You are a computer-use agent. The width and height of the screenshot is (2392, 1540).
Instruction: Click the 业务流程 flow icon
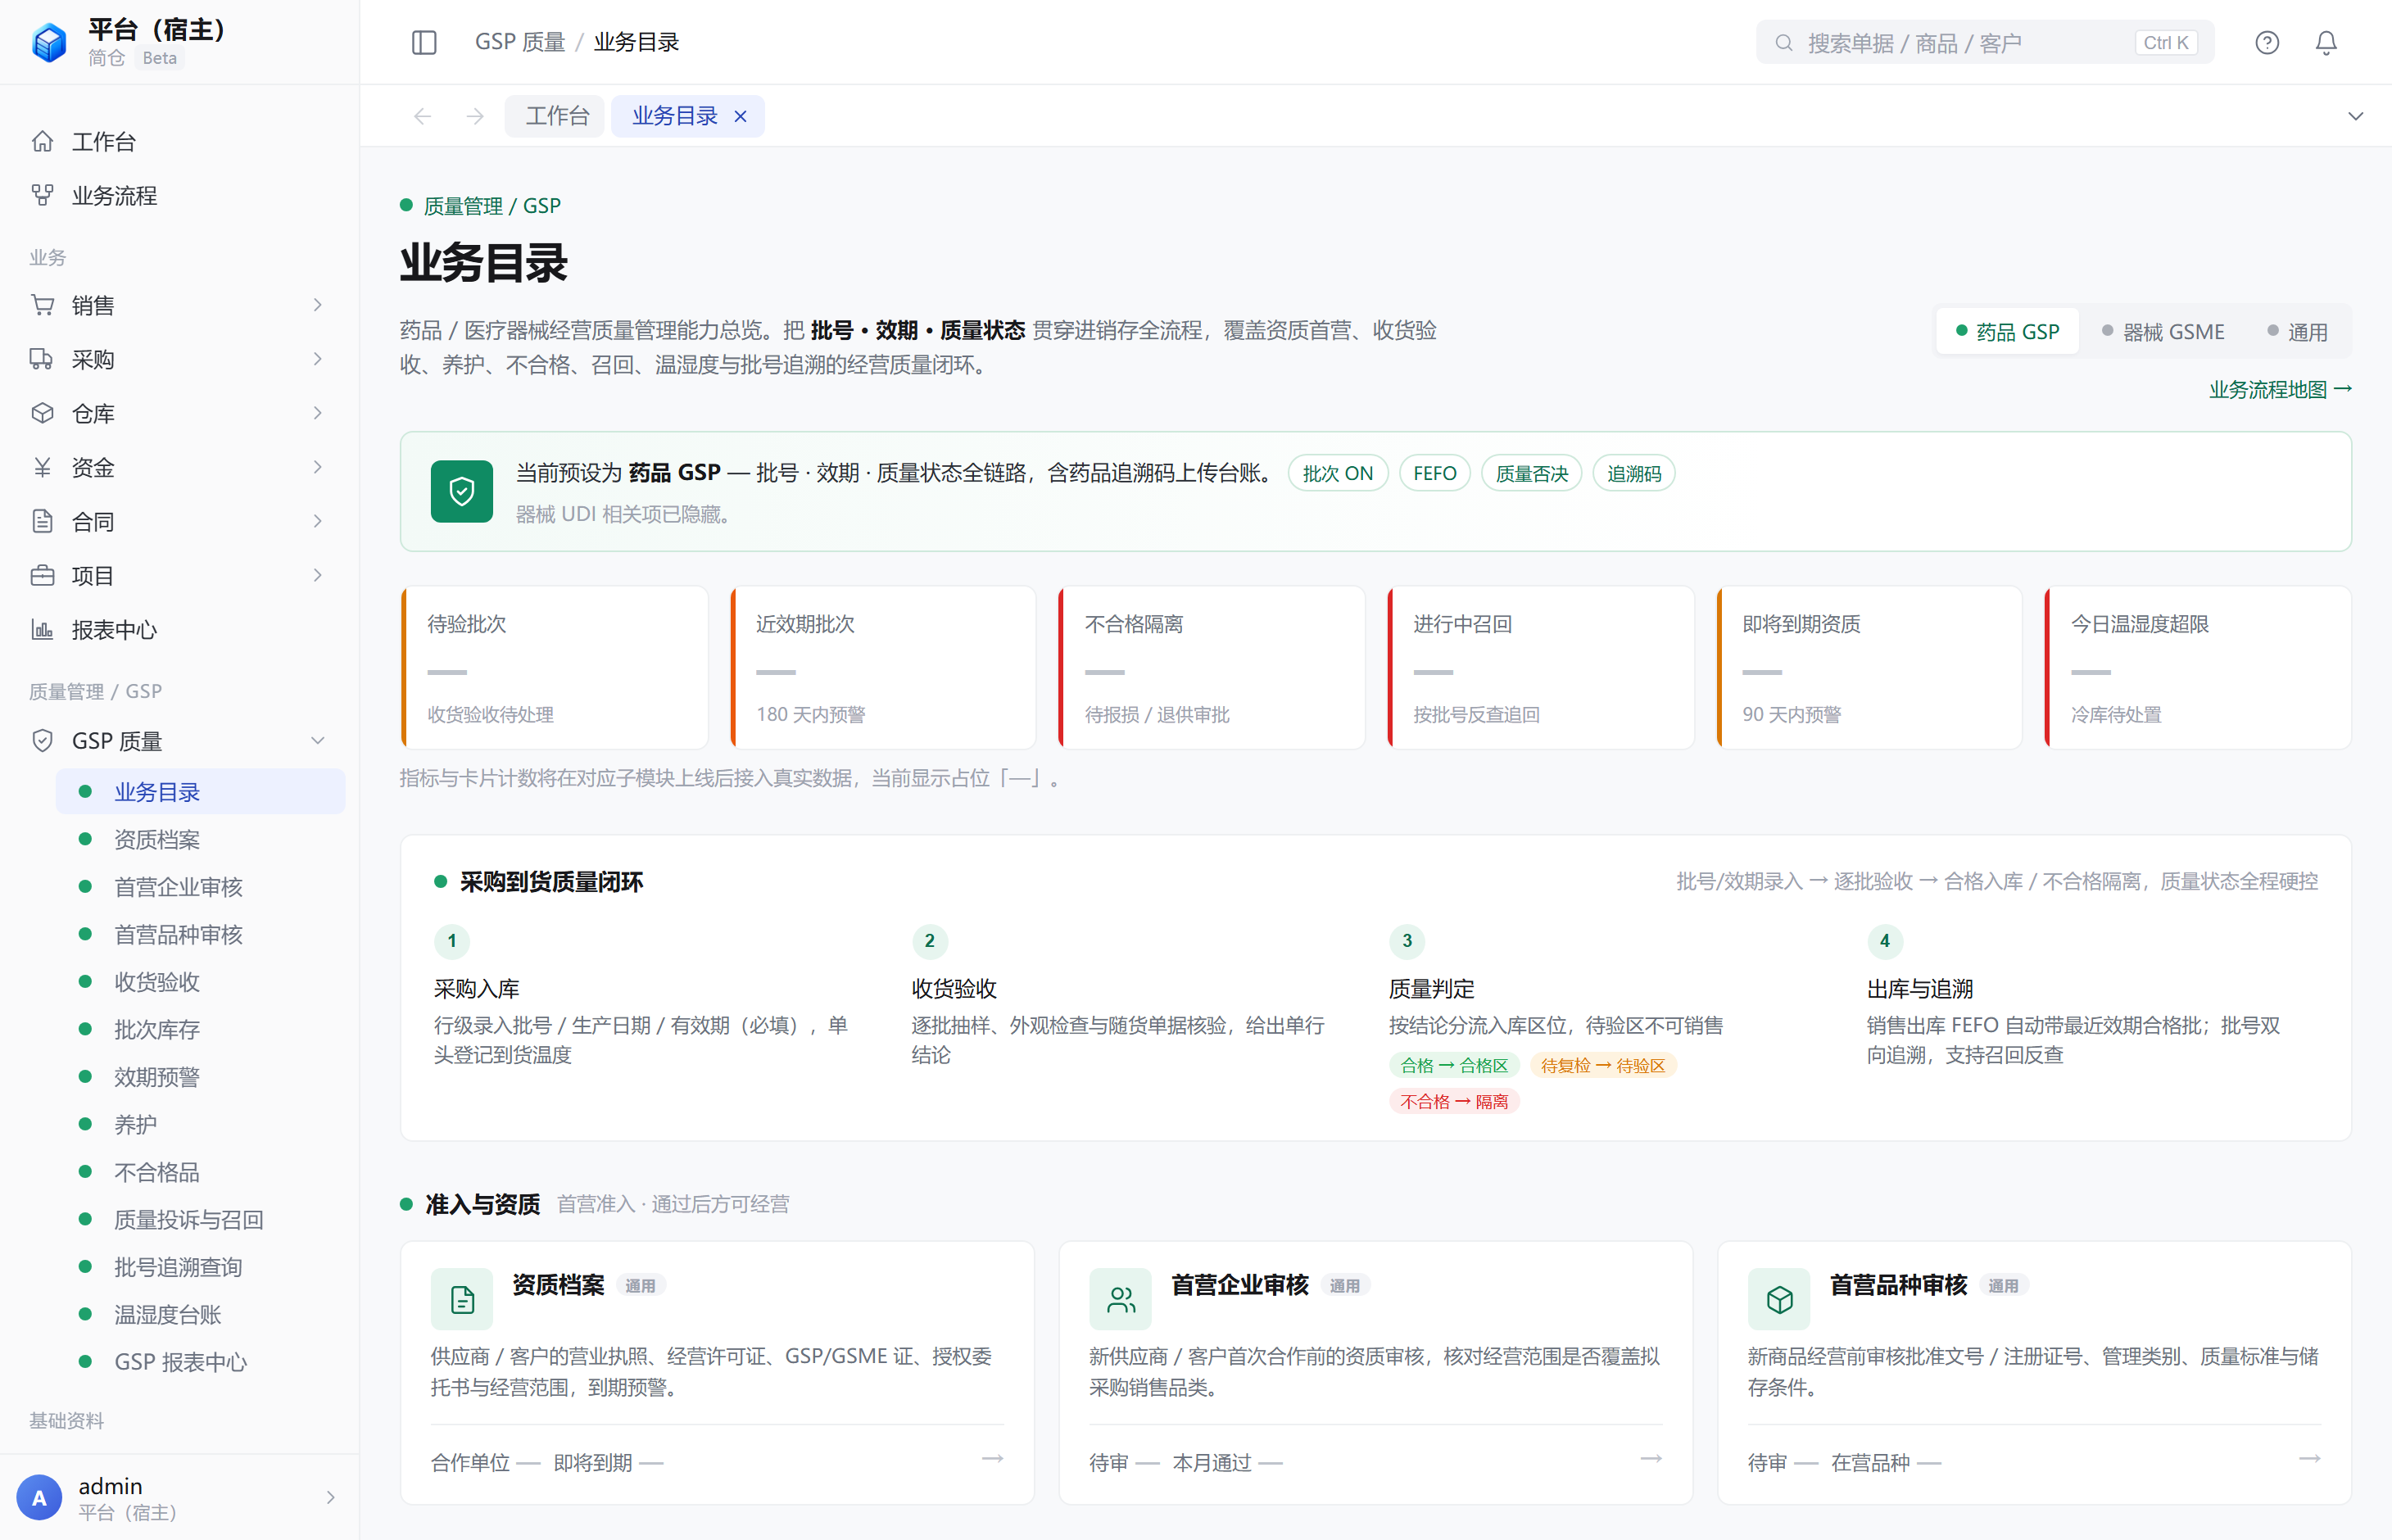point(42,195)
